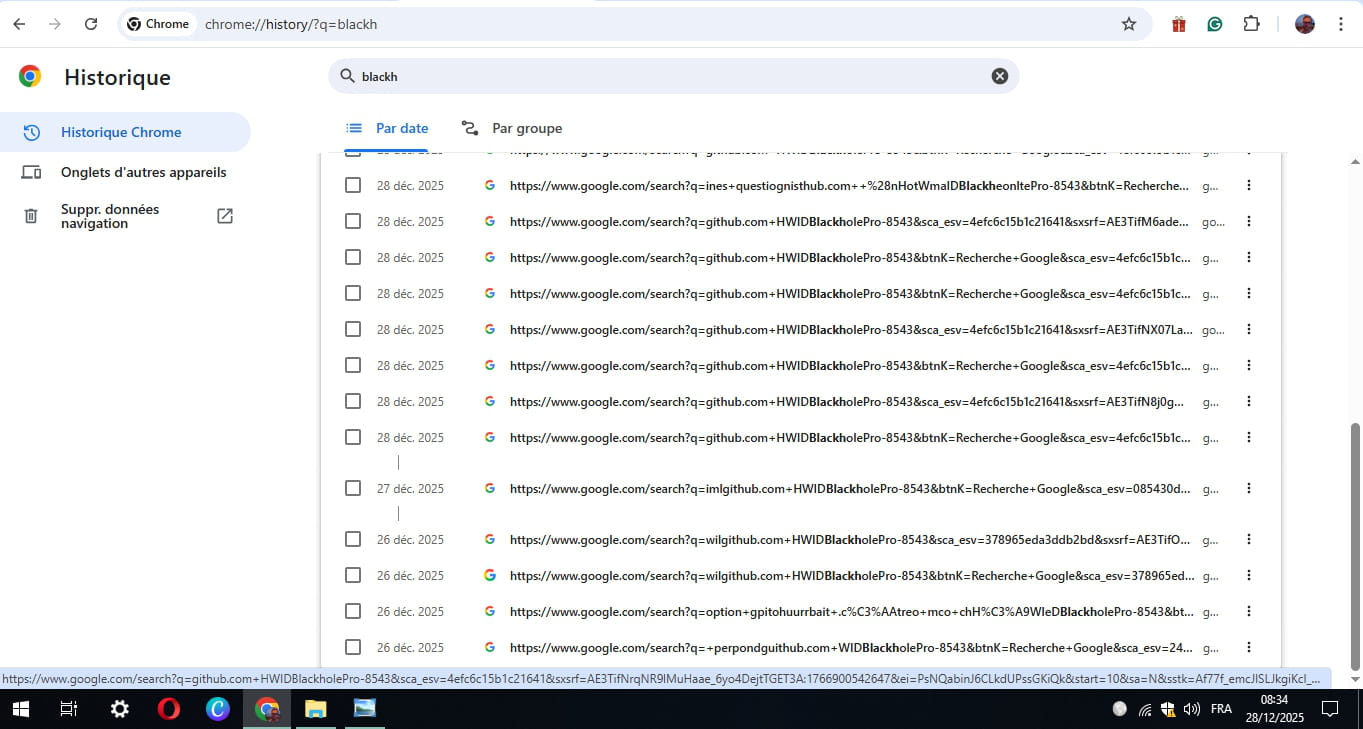
Task: Reload the page using refresh icon
Action: pos(91,24)
